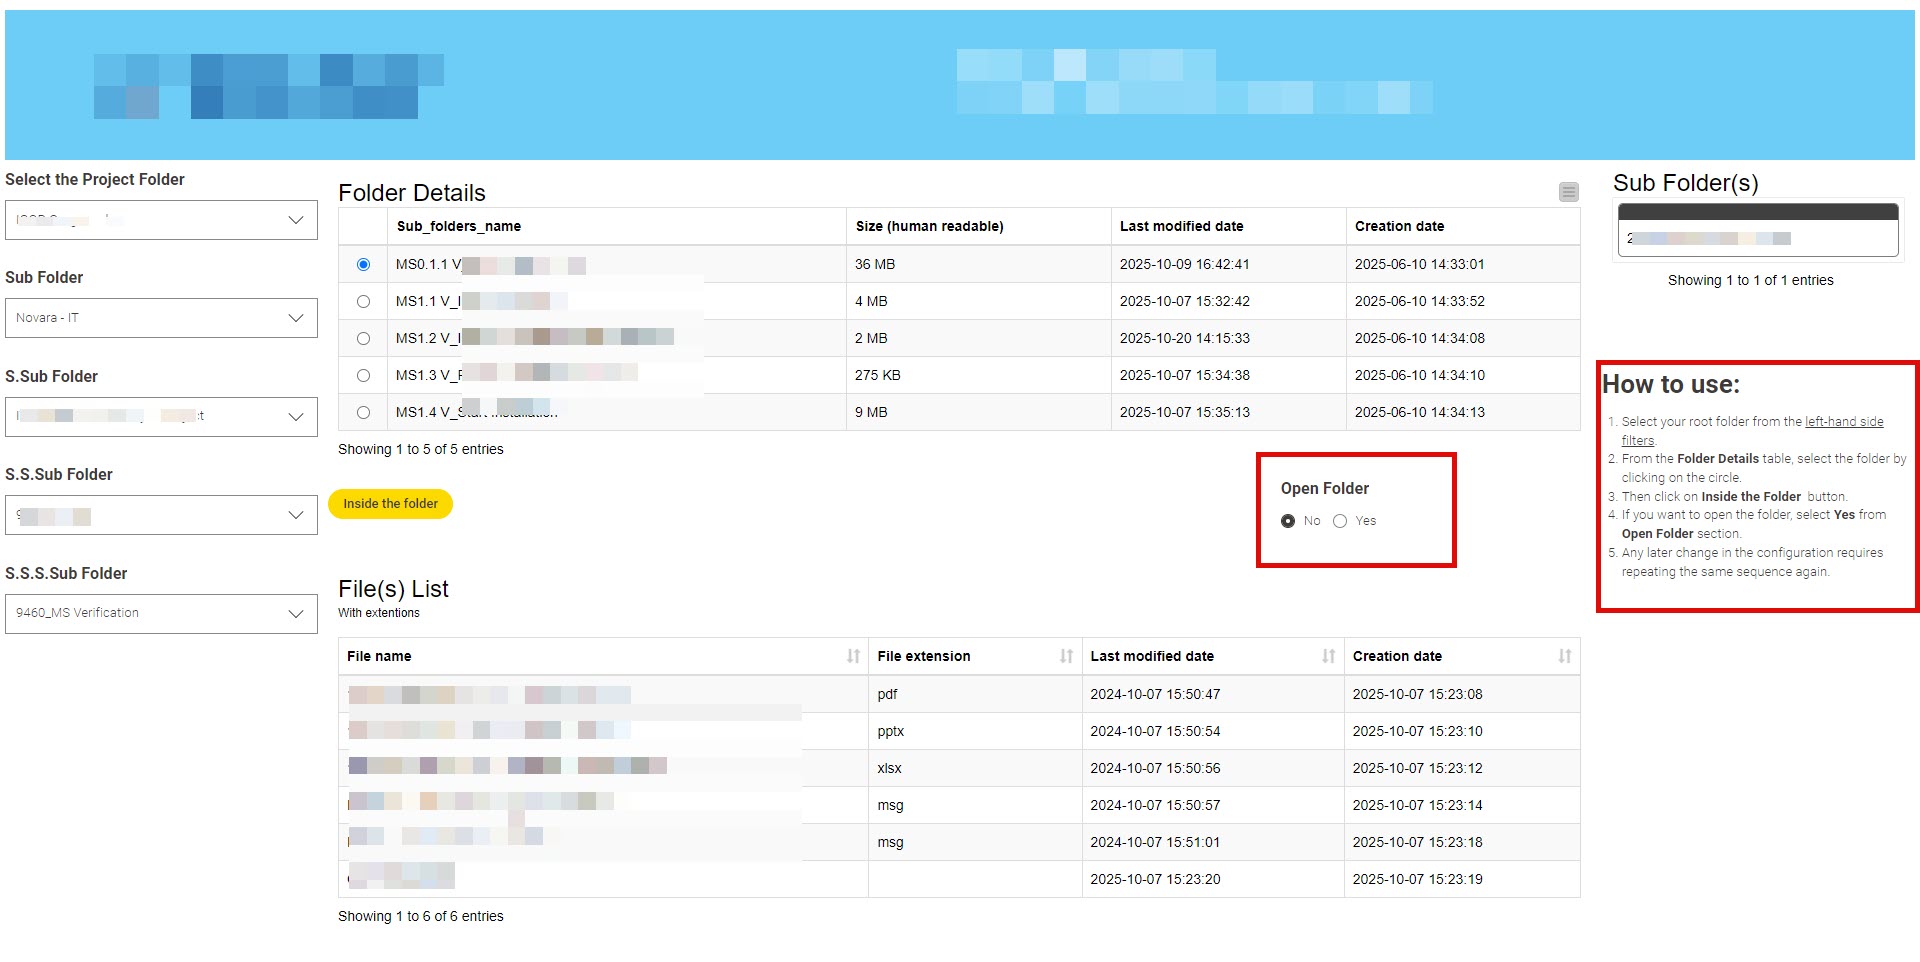Sort by File name column arrows
Screen dimensions: 1920x962
click(853, 656)
